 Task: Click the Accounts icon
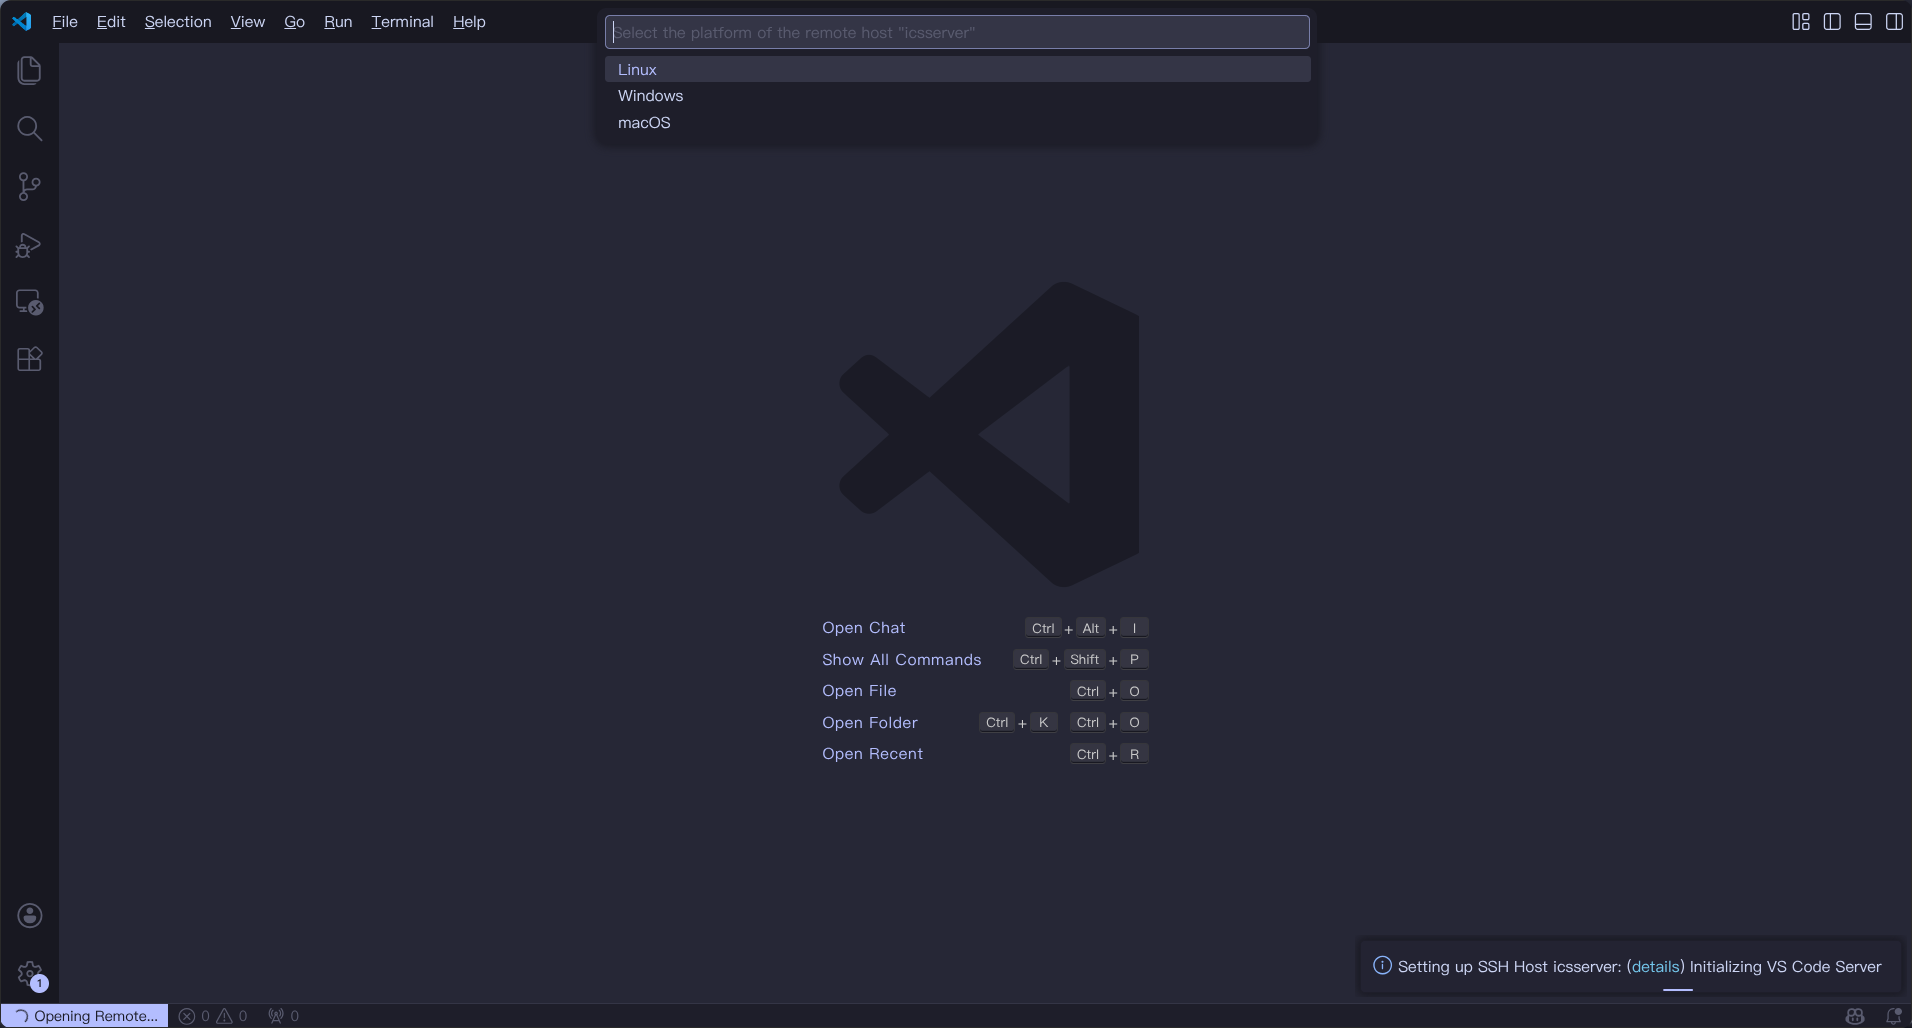29,915
